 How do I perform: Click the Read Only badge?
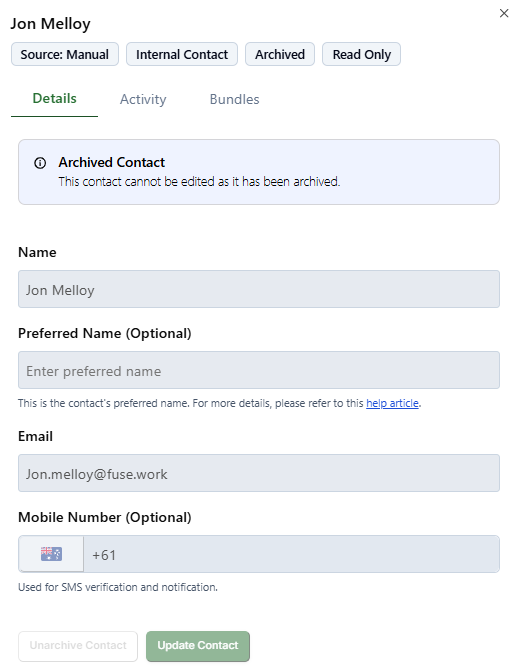click(x=361, y=54)
